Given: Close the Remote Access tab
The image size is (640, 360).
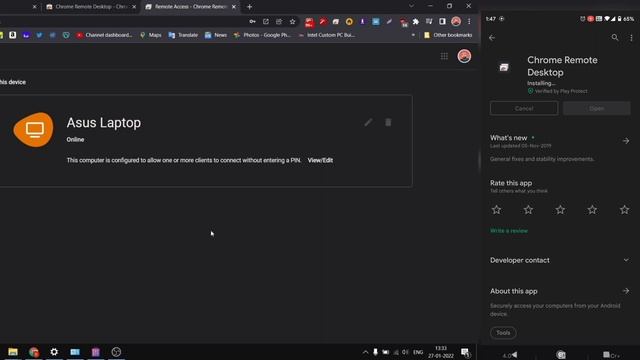Looking at the screenshot, I should [x=234, y=7].
